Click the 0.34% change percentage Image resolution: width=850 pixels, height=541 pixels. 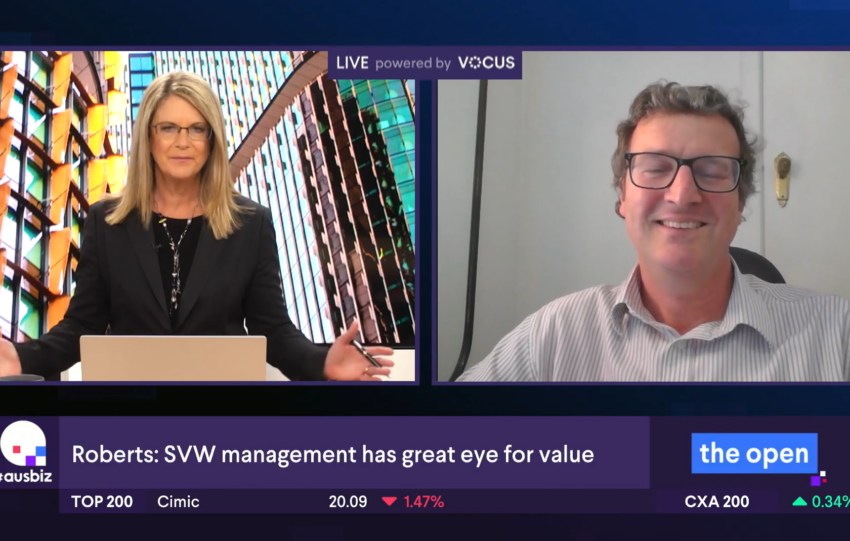[831, 502]
